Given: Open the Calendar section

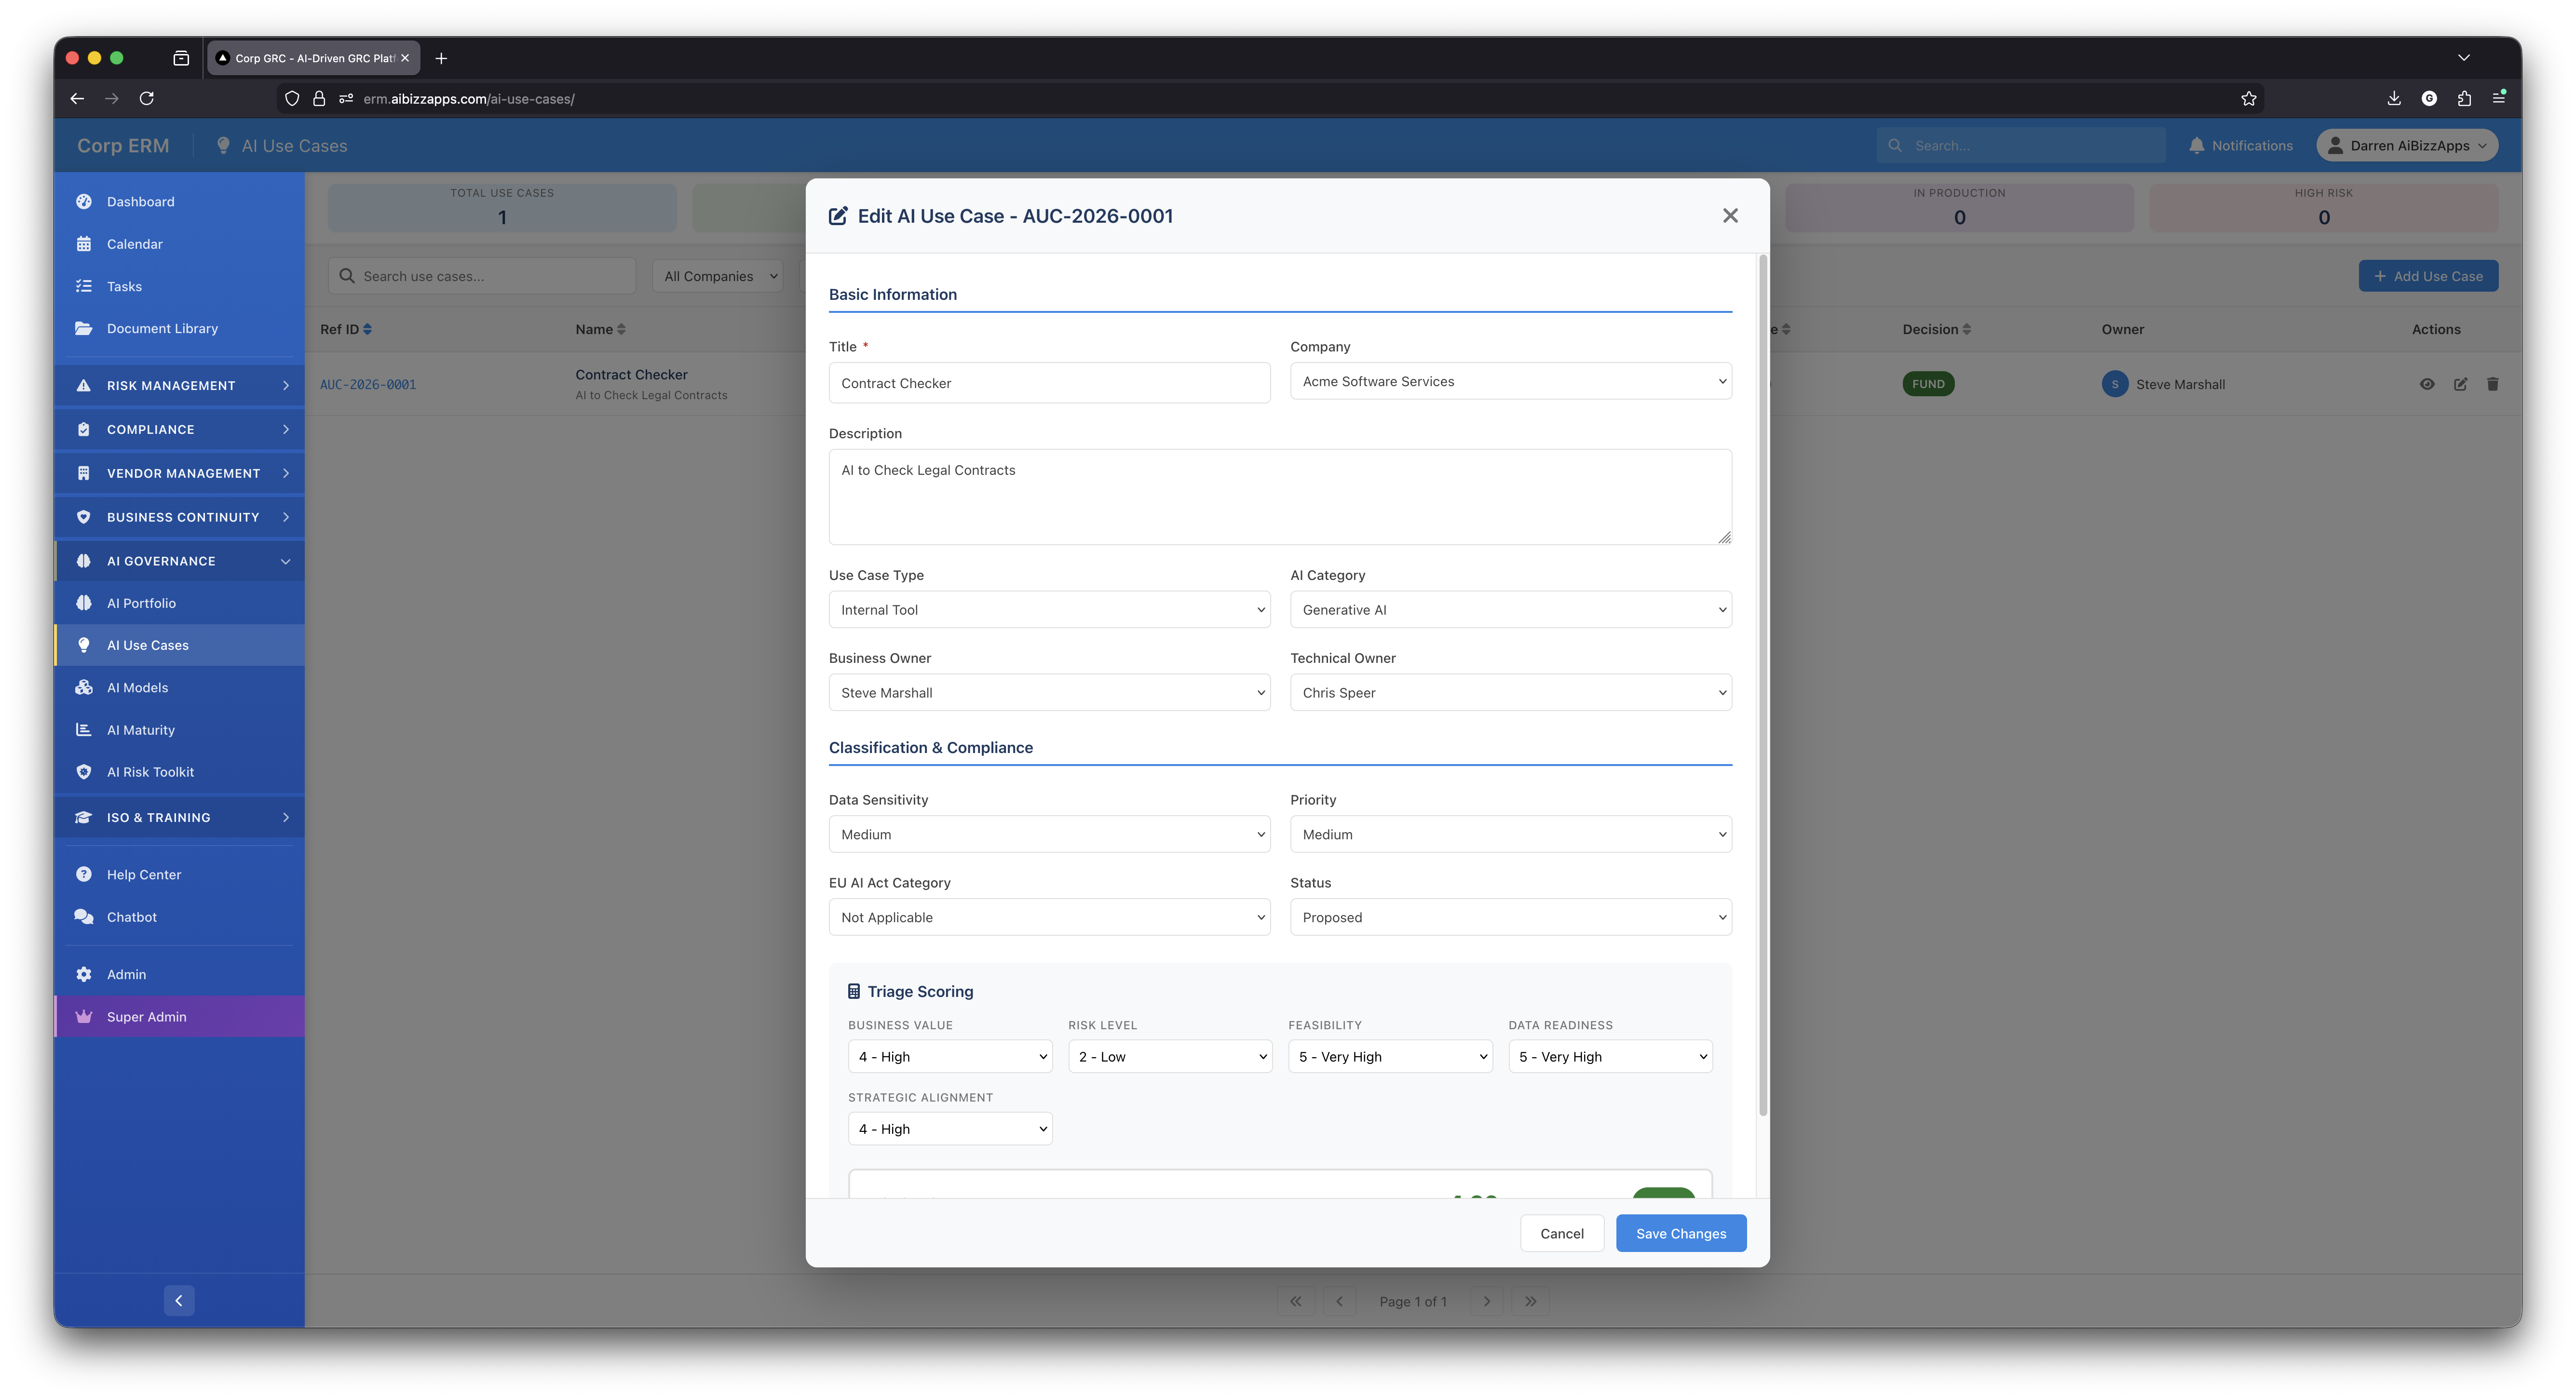Looking at the screenshot, I should (x=134, y=243).
